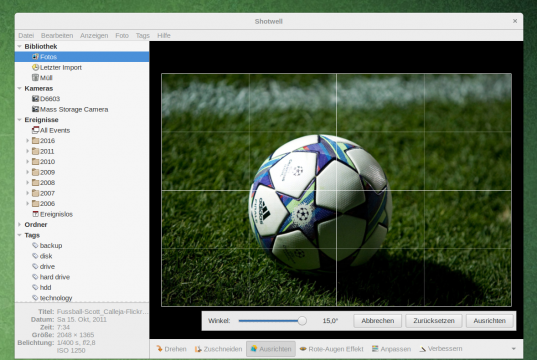
Task: Expand the 2008 events folder
Action: [28, 183]
